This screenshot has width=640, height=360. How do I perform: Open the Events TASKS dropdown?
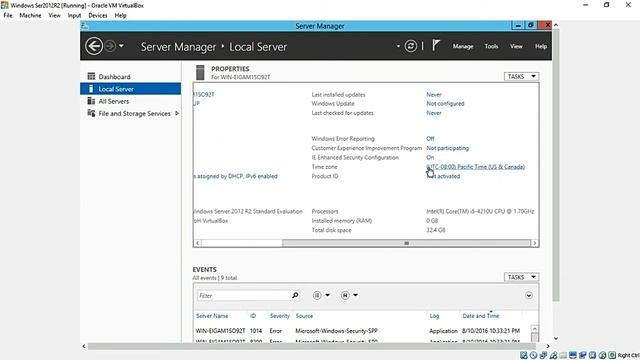(x=521, y=277)
